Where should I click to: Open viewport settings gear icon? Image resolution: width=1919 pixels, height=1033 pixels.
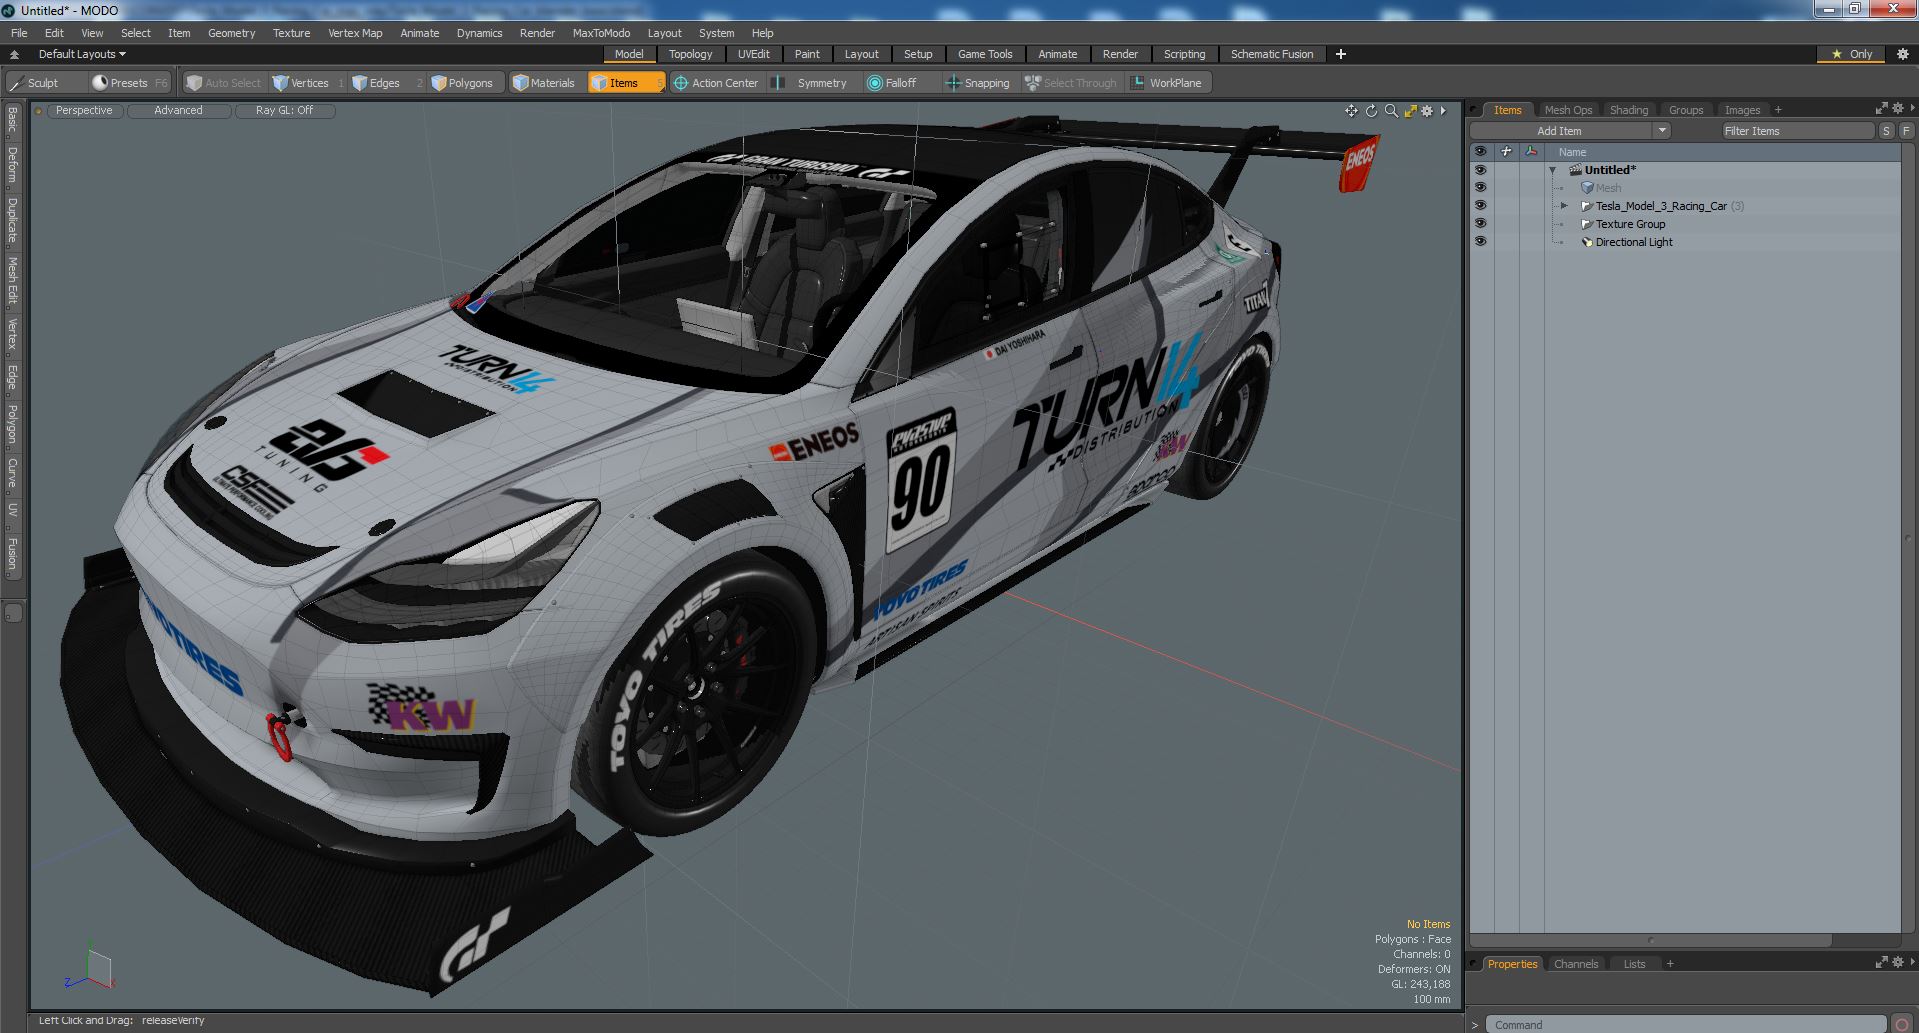[x=1427, y=111]
